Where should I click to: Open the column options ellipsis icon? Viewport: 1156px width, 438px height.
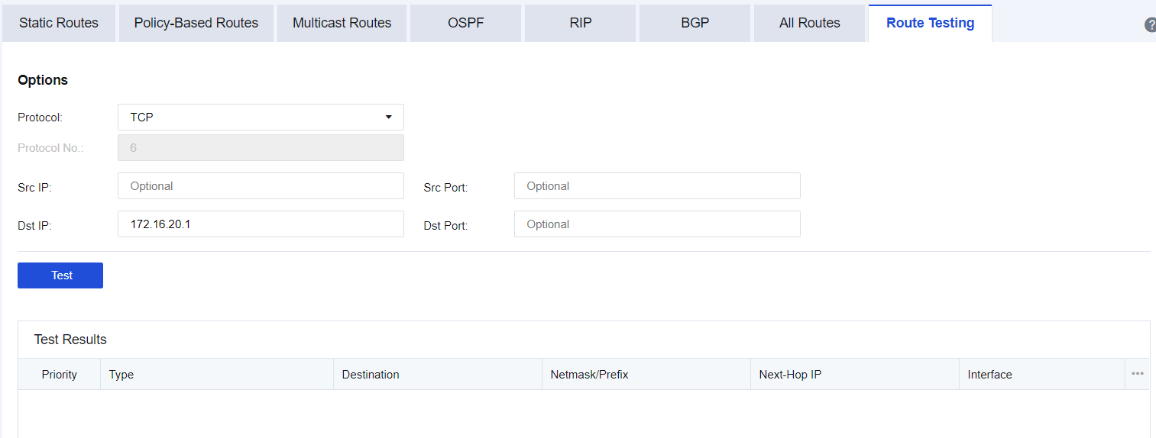click(x=1137, y=374)
